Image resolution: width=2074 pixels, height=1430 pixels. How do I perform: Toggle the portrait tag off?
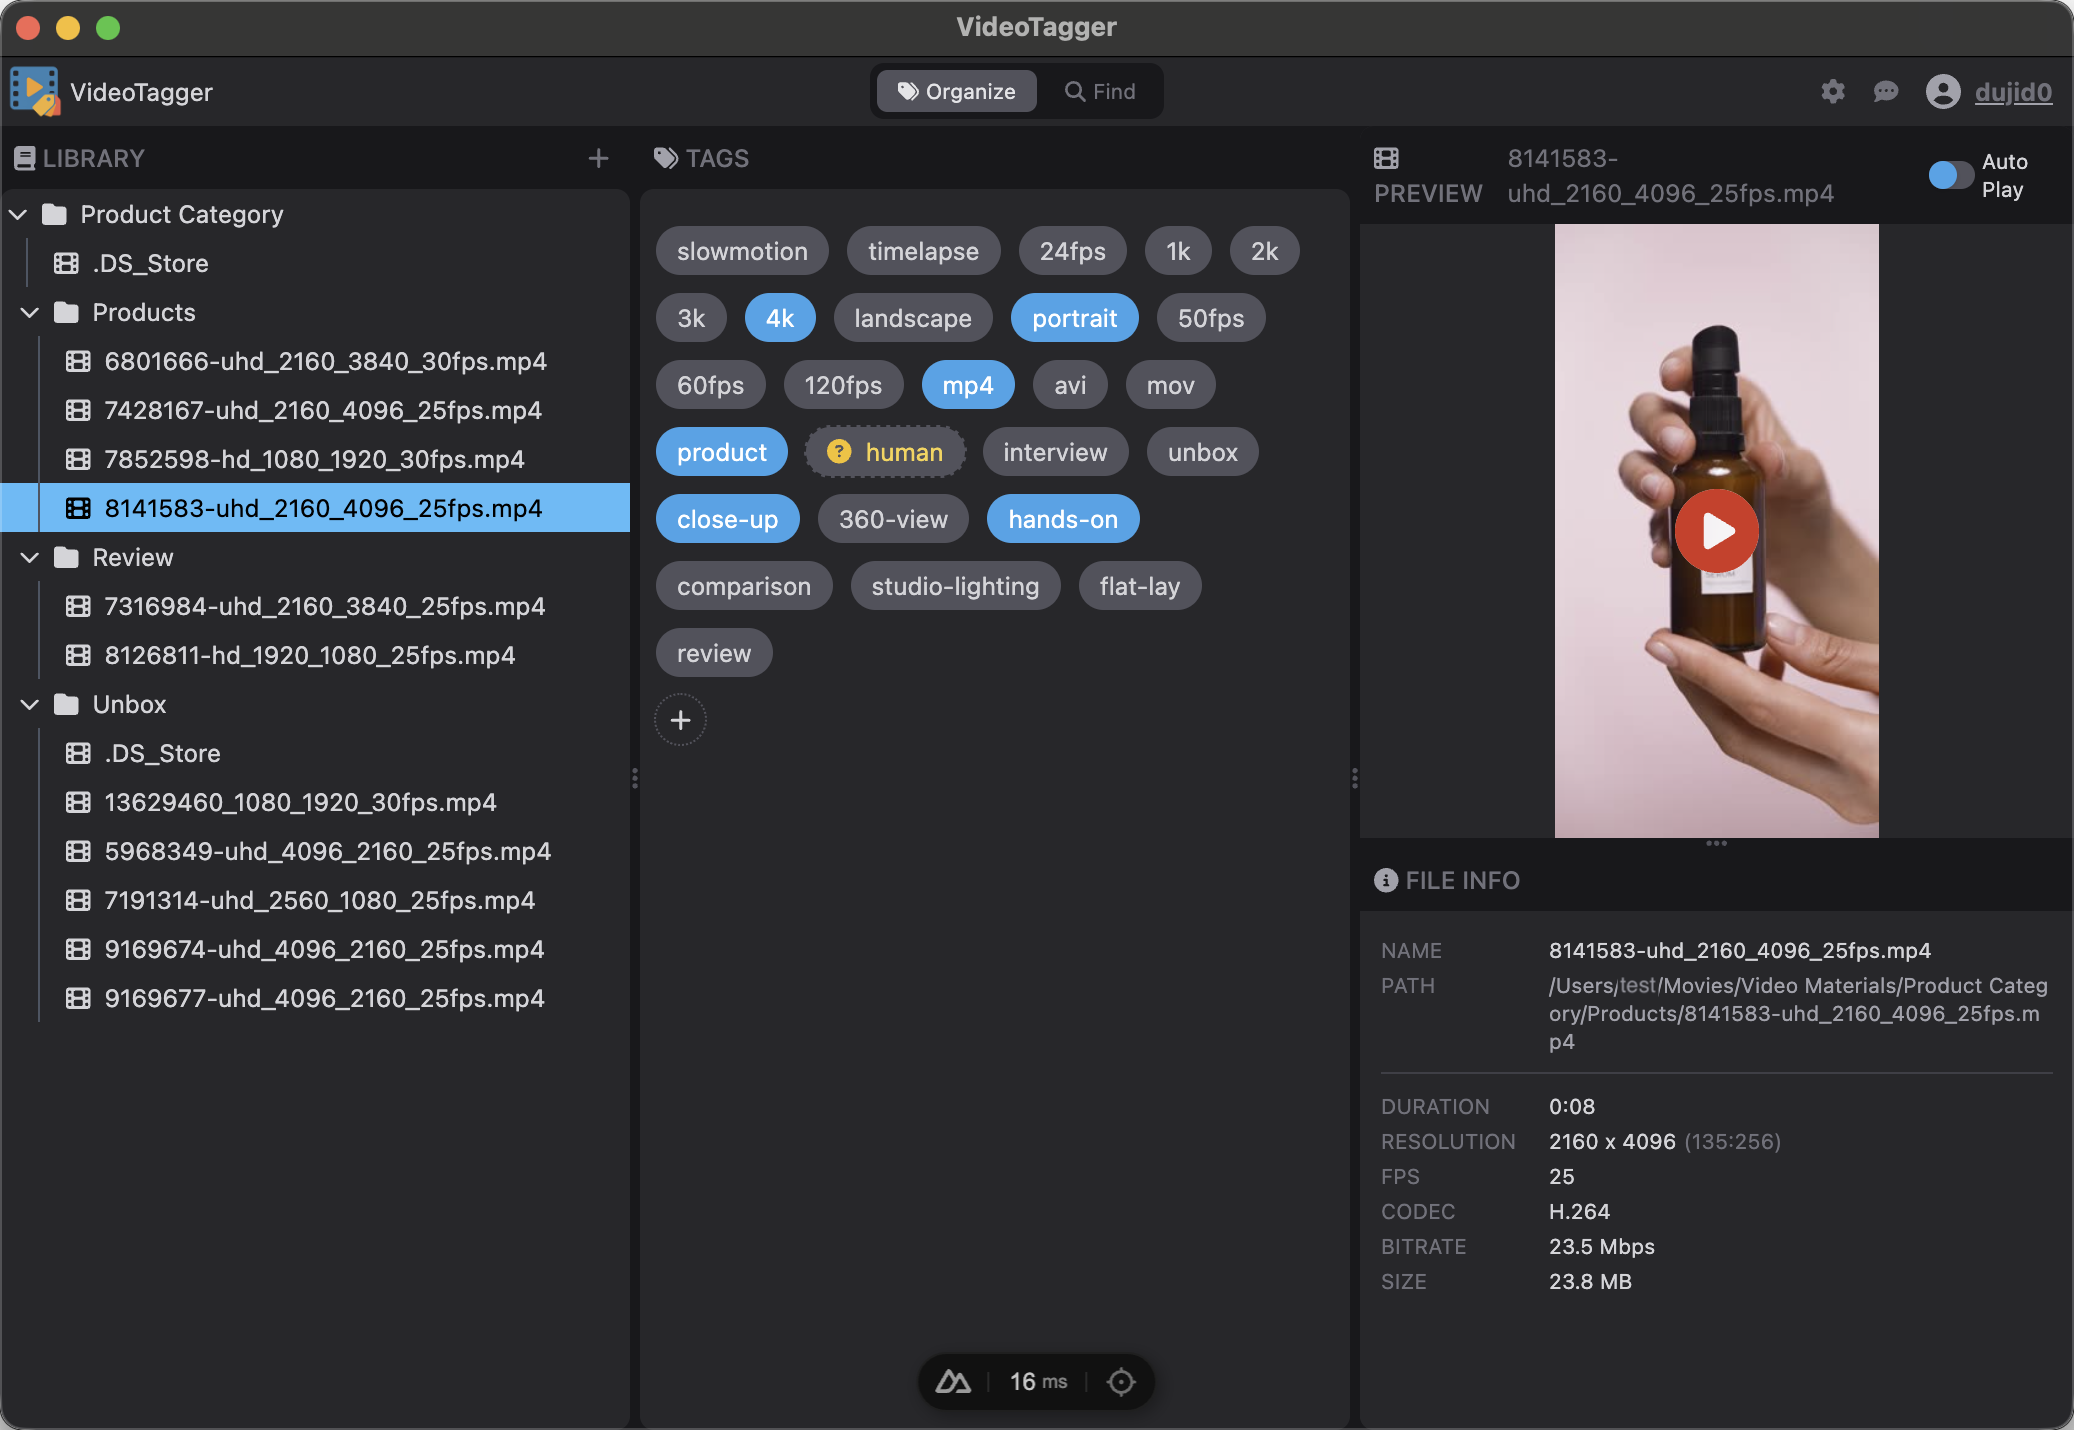pos(1074,318)
